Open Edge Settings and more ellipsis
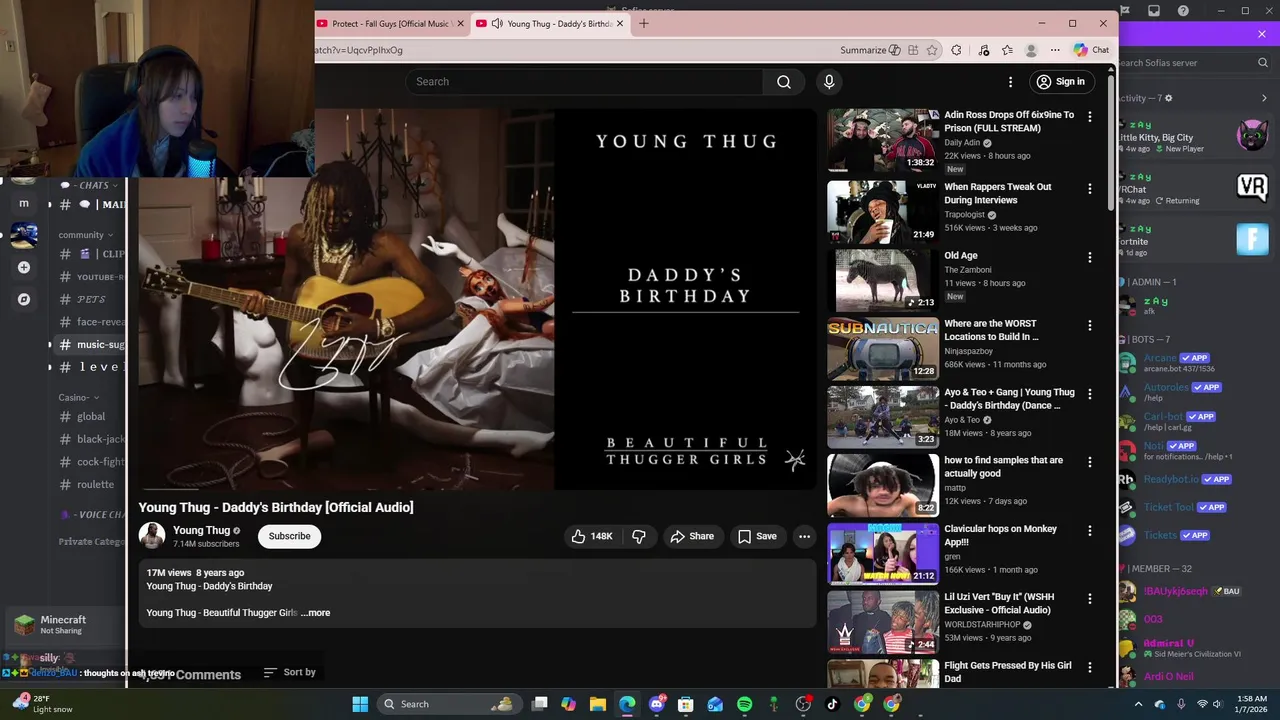Viewport: 1280px width, 720px height. (x=1055, y=50)
